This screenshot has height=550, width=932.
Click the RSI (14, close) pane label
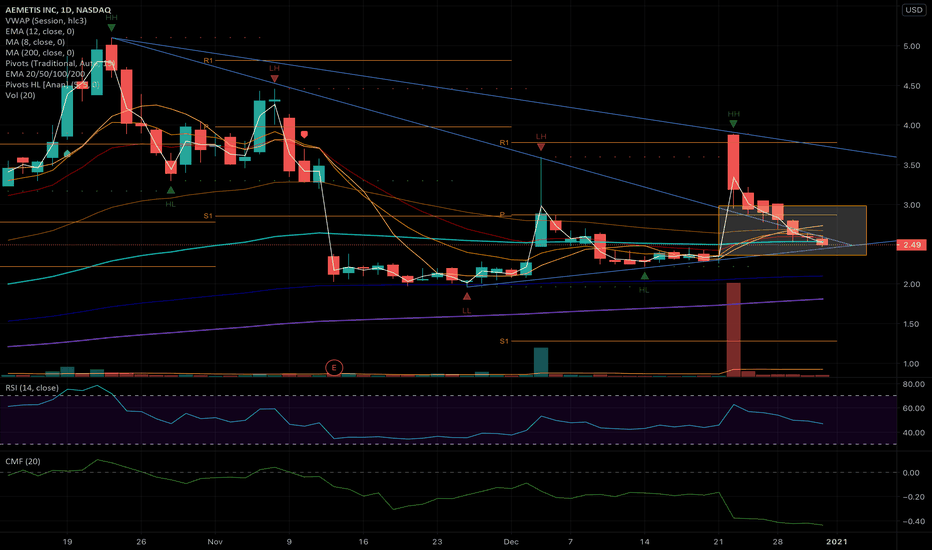tap(32, 388)
